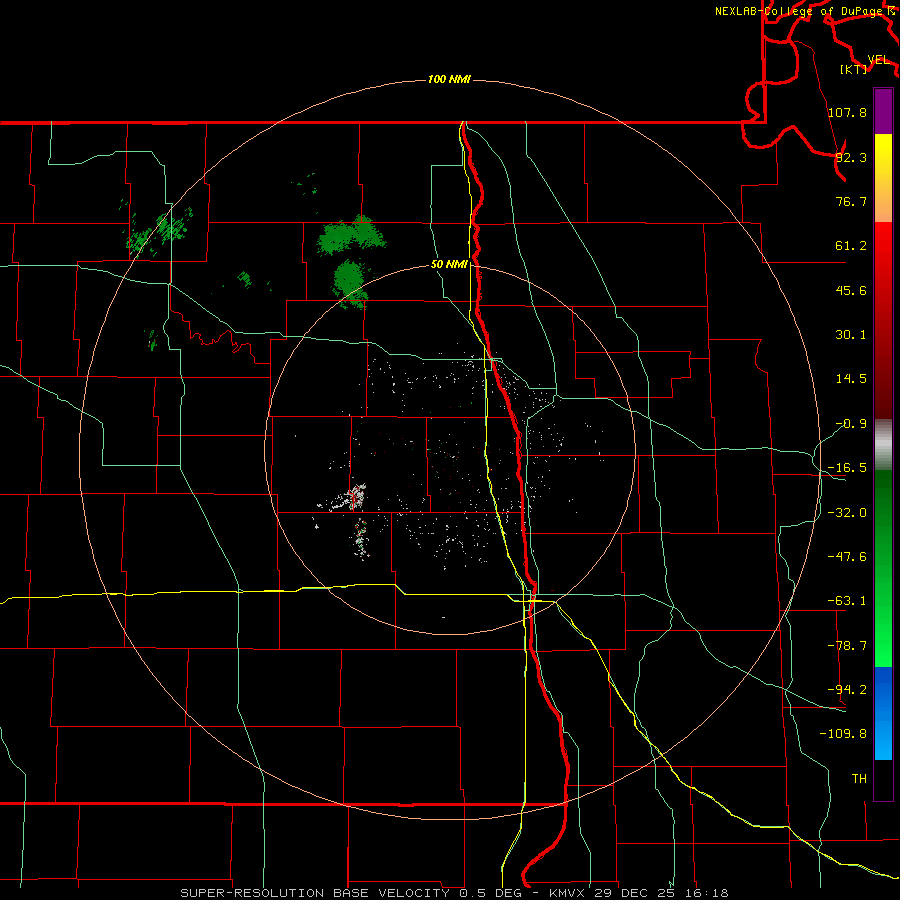Click the purple segment of the color bar
This screenshot has width=900, height=900.
click(883, 112)
